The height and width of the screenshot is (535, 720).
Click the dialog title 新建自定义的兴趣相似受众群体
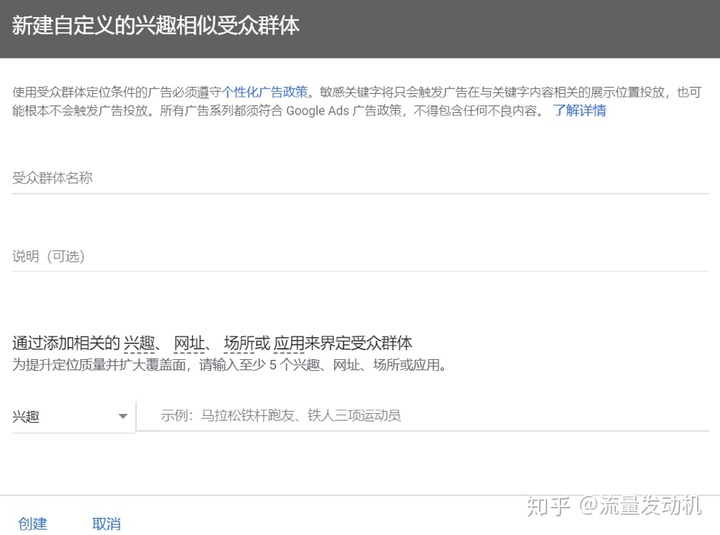click(156, 25)
